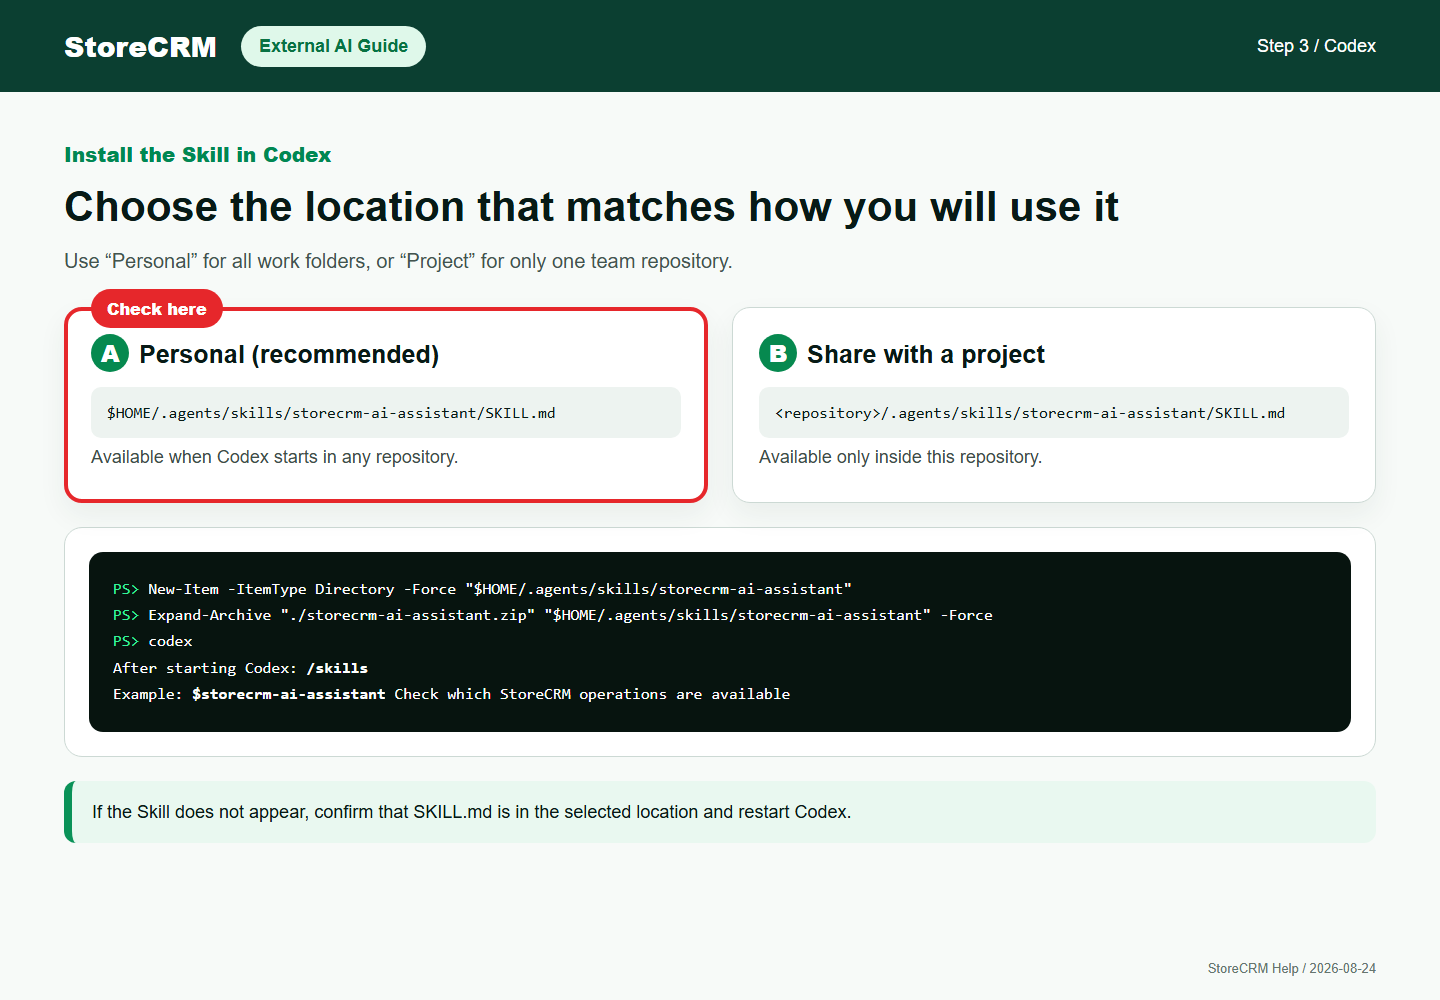The height and width of the screenshot is (1000, 1440).
Task: Click 'Available only inside this repository.'
Action: pos(900,457)
